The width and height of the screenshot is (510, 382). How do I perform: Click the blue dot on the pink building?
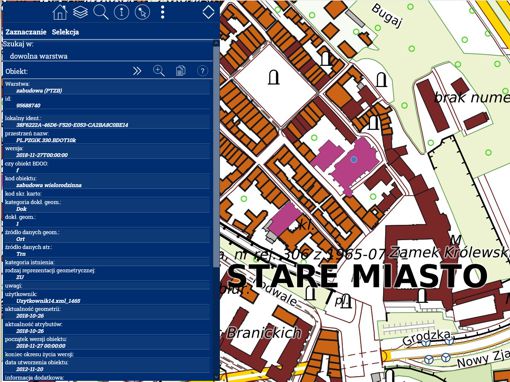354,160
